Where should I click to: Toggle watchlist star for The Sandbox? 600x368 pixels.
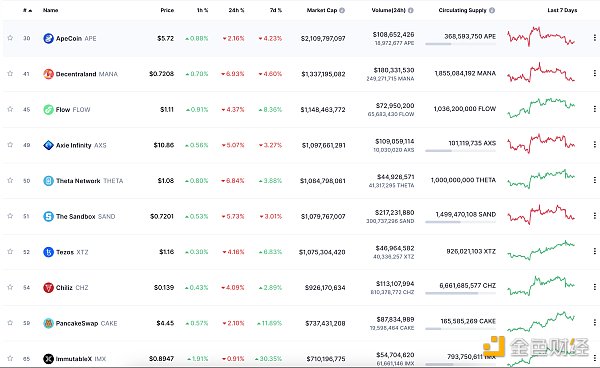pos(10,216)
